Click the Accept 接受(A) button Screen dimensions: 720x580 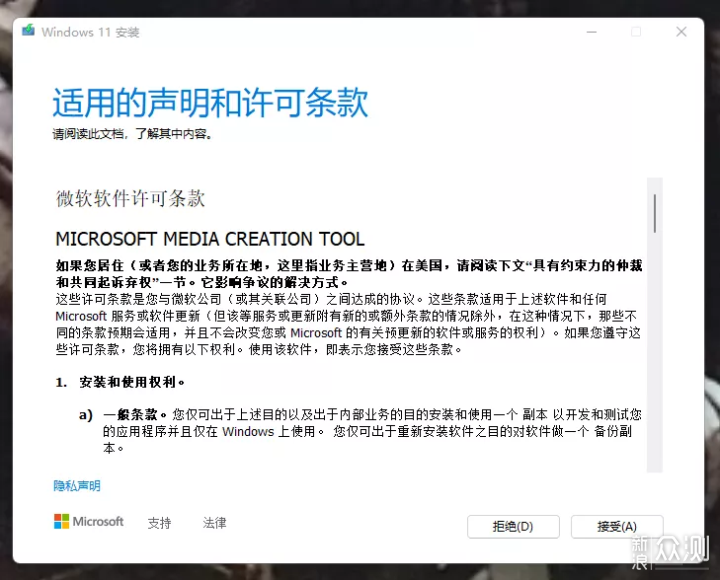pos(617,526)
